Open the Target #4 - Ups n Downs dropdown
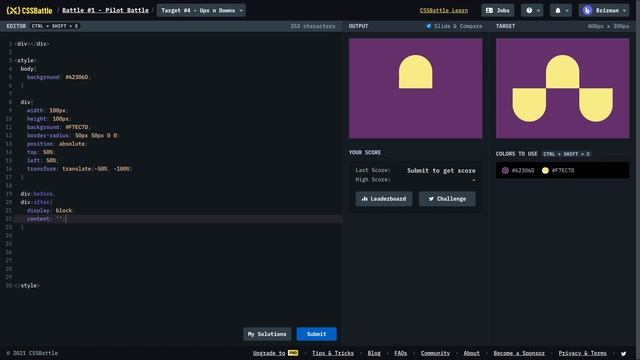The image size is (640, 360). click(201, 10)
